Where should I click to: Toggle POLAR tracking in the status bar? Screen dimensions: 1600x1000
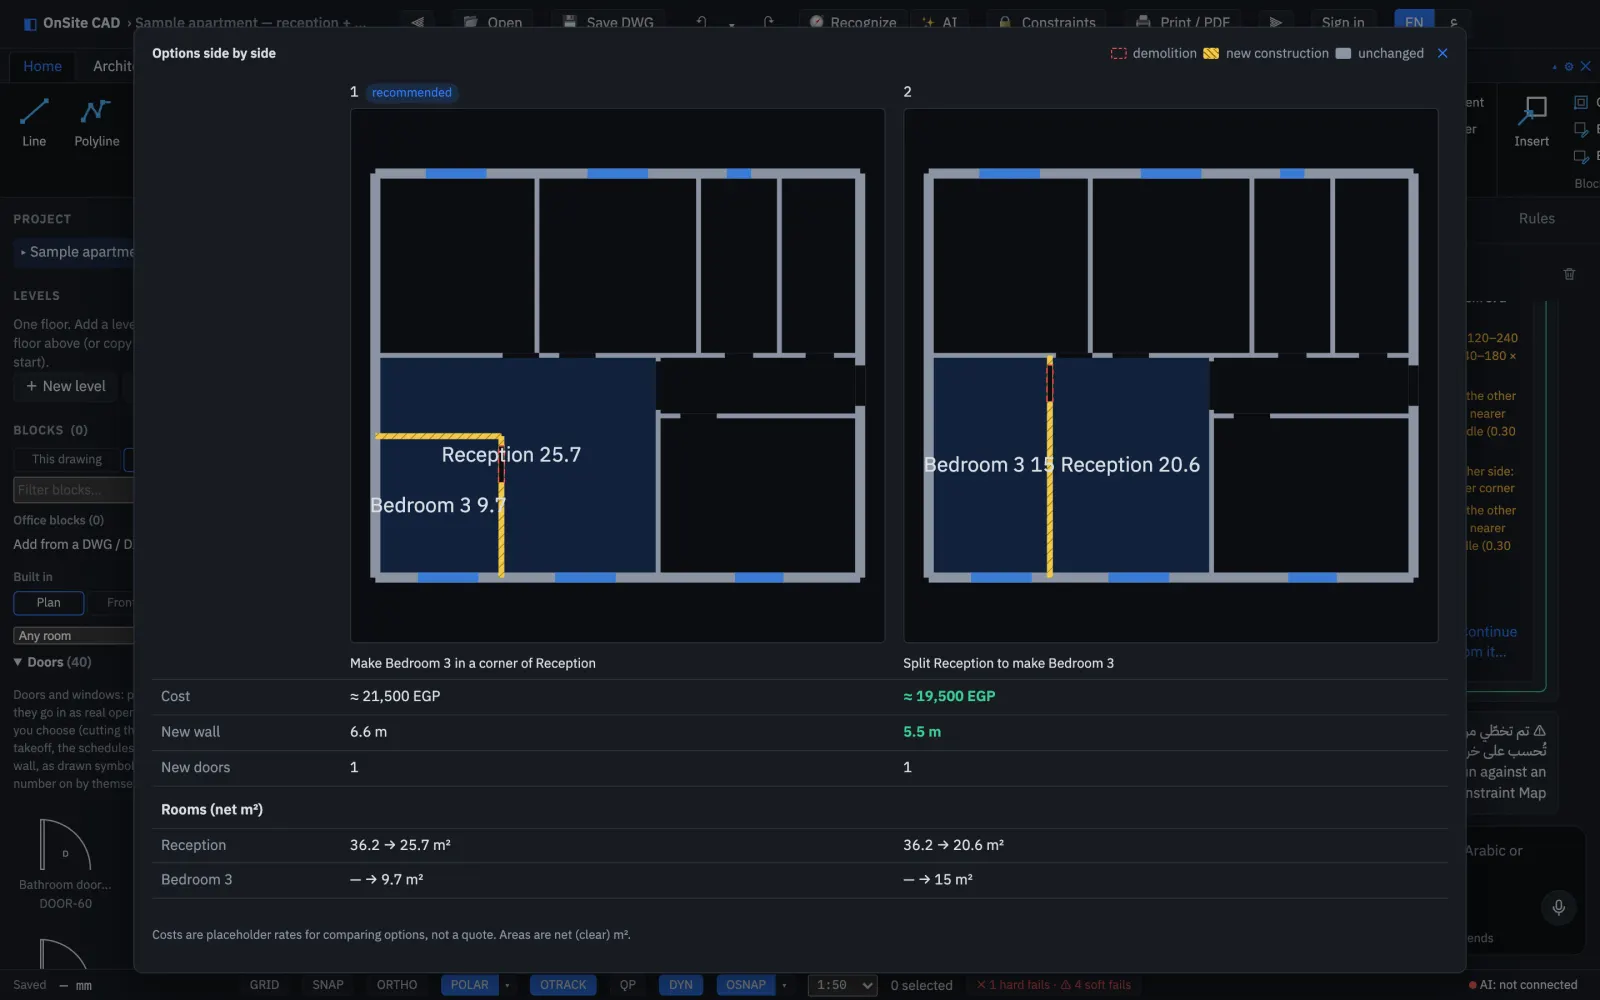click(469, 985)
